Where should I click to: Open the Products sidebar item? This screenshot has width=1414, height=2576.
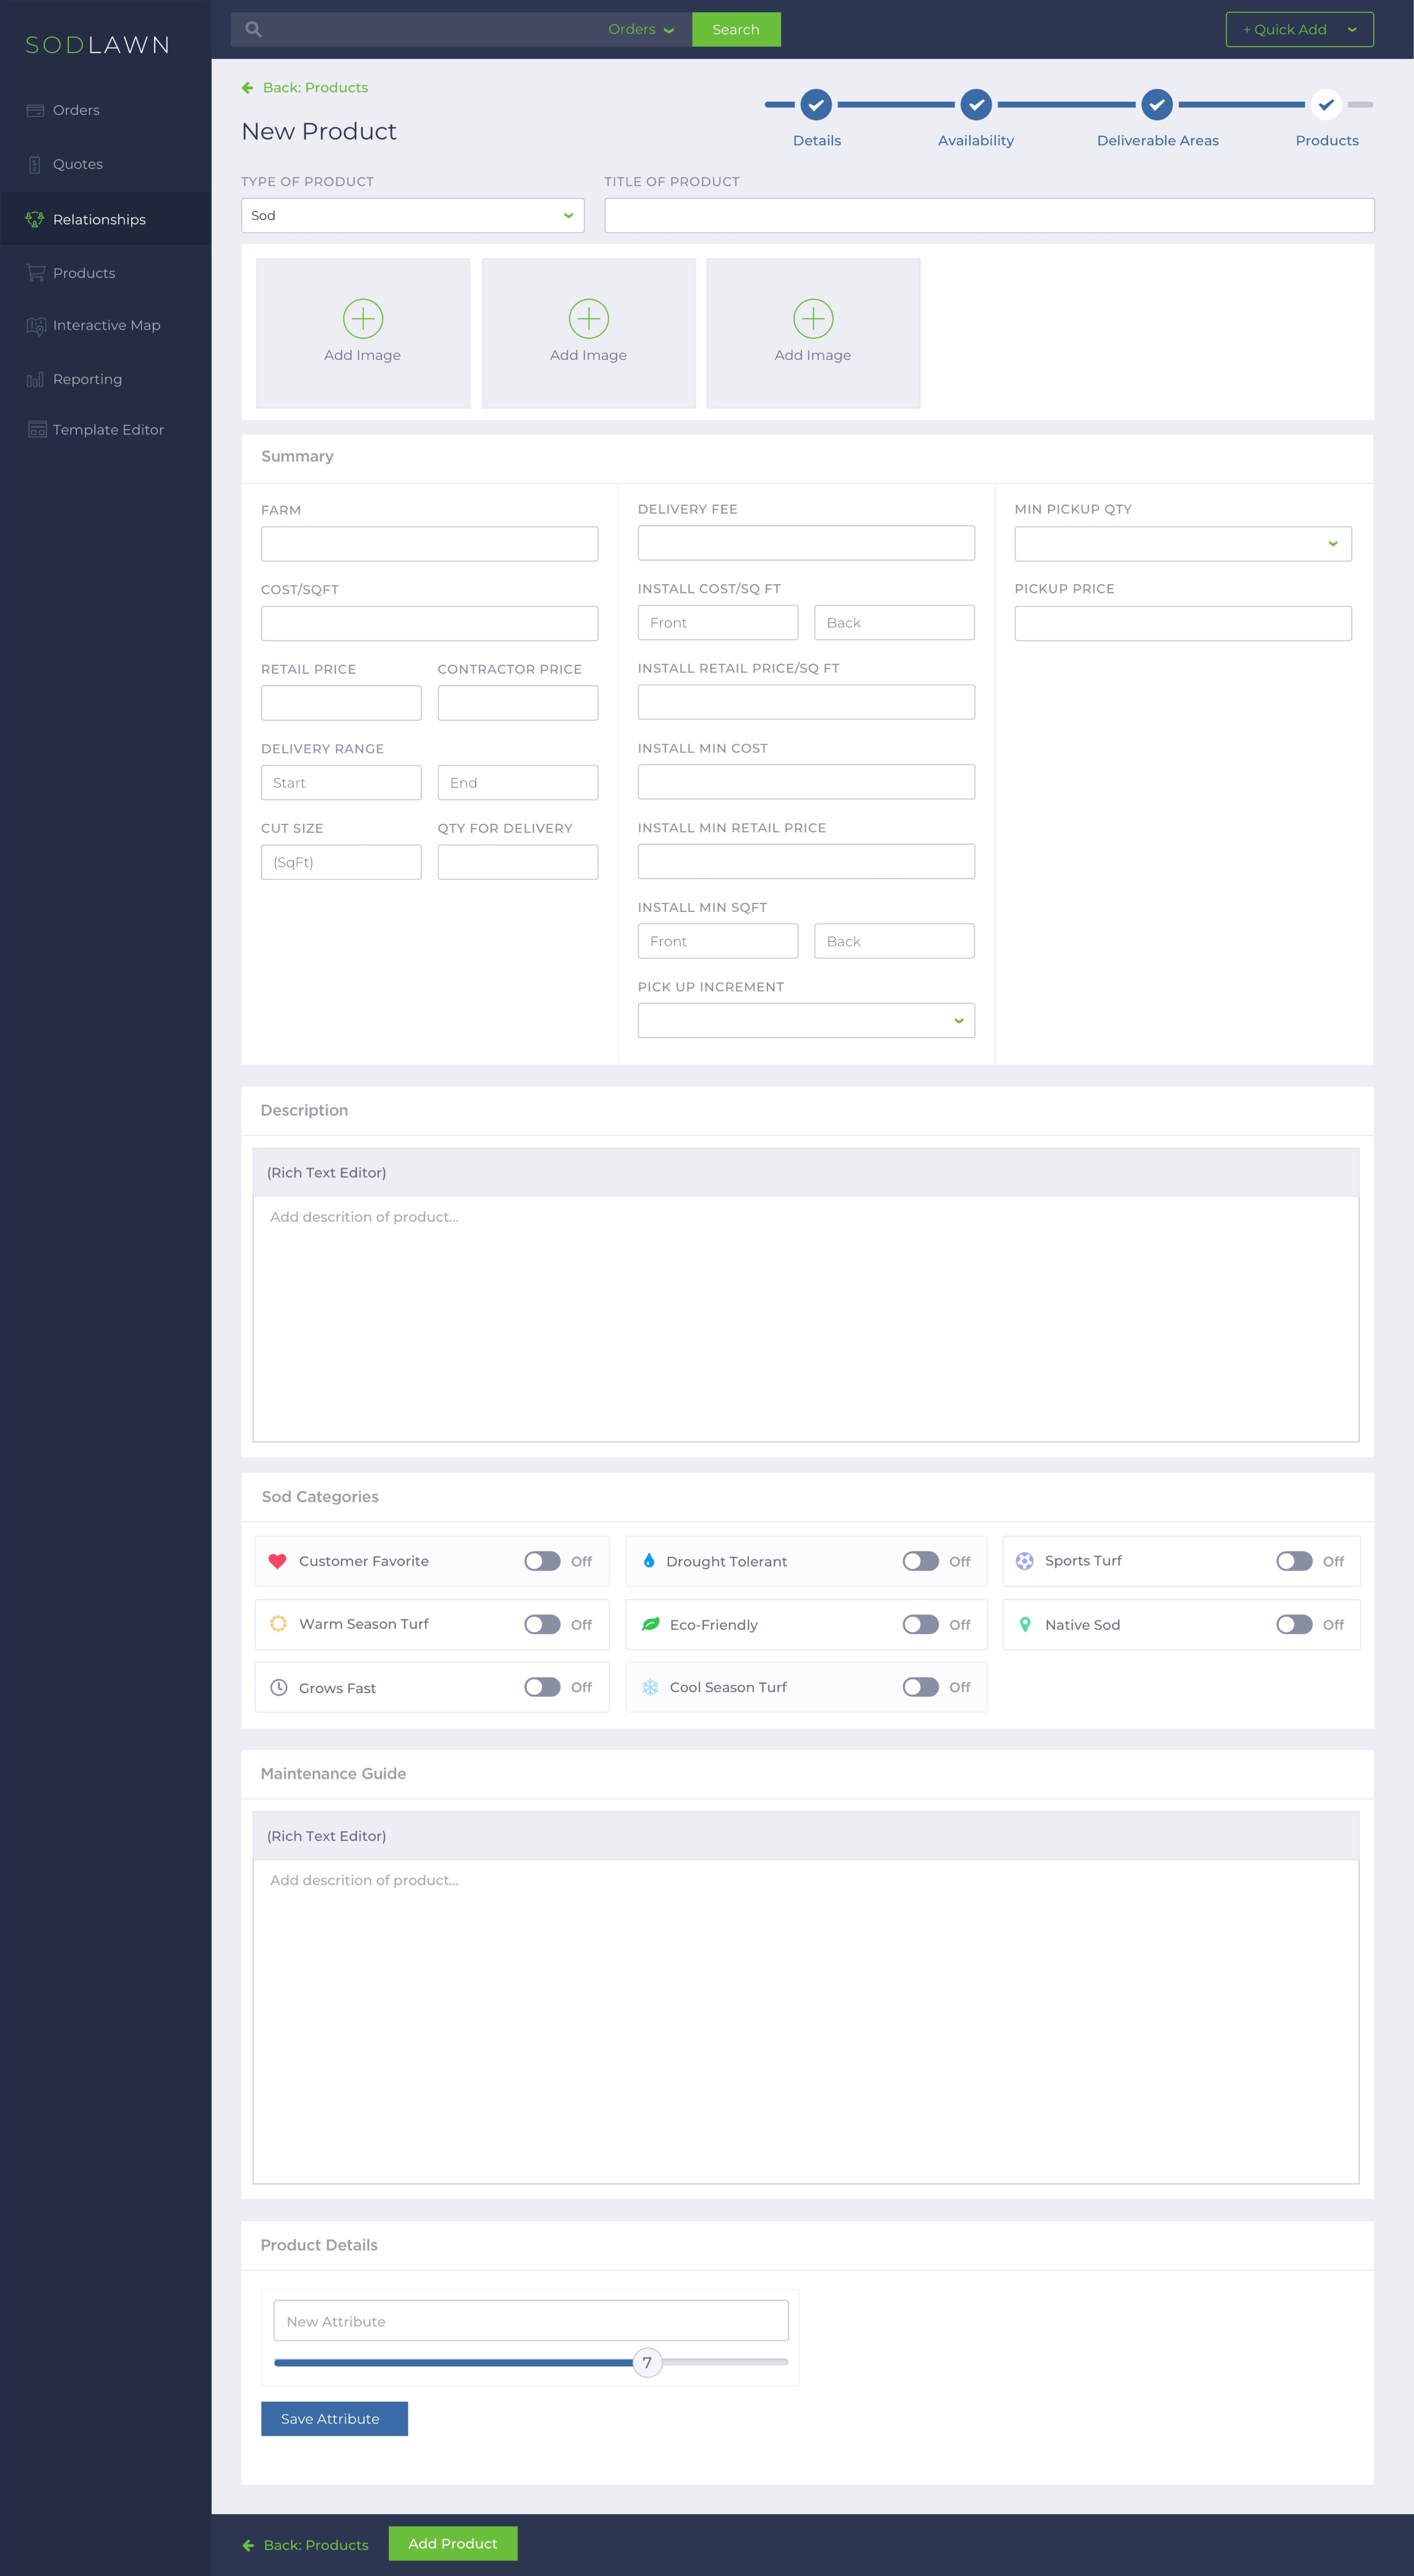pyautogui.click(x=105, y=273)
